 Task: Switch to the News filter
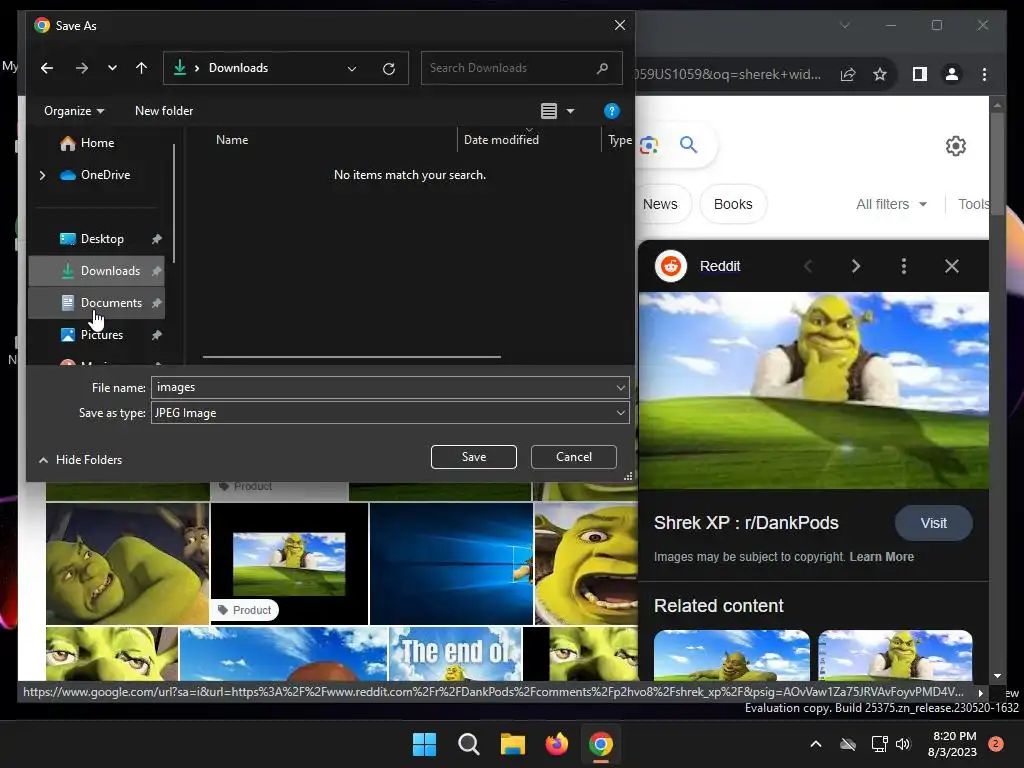660,204
